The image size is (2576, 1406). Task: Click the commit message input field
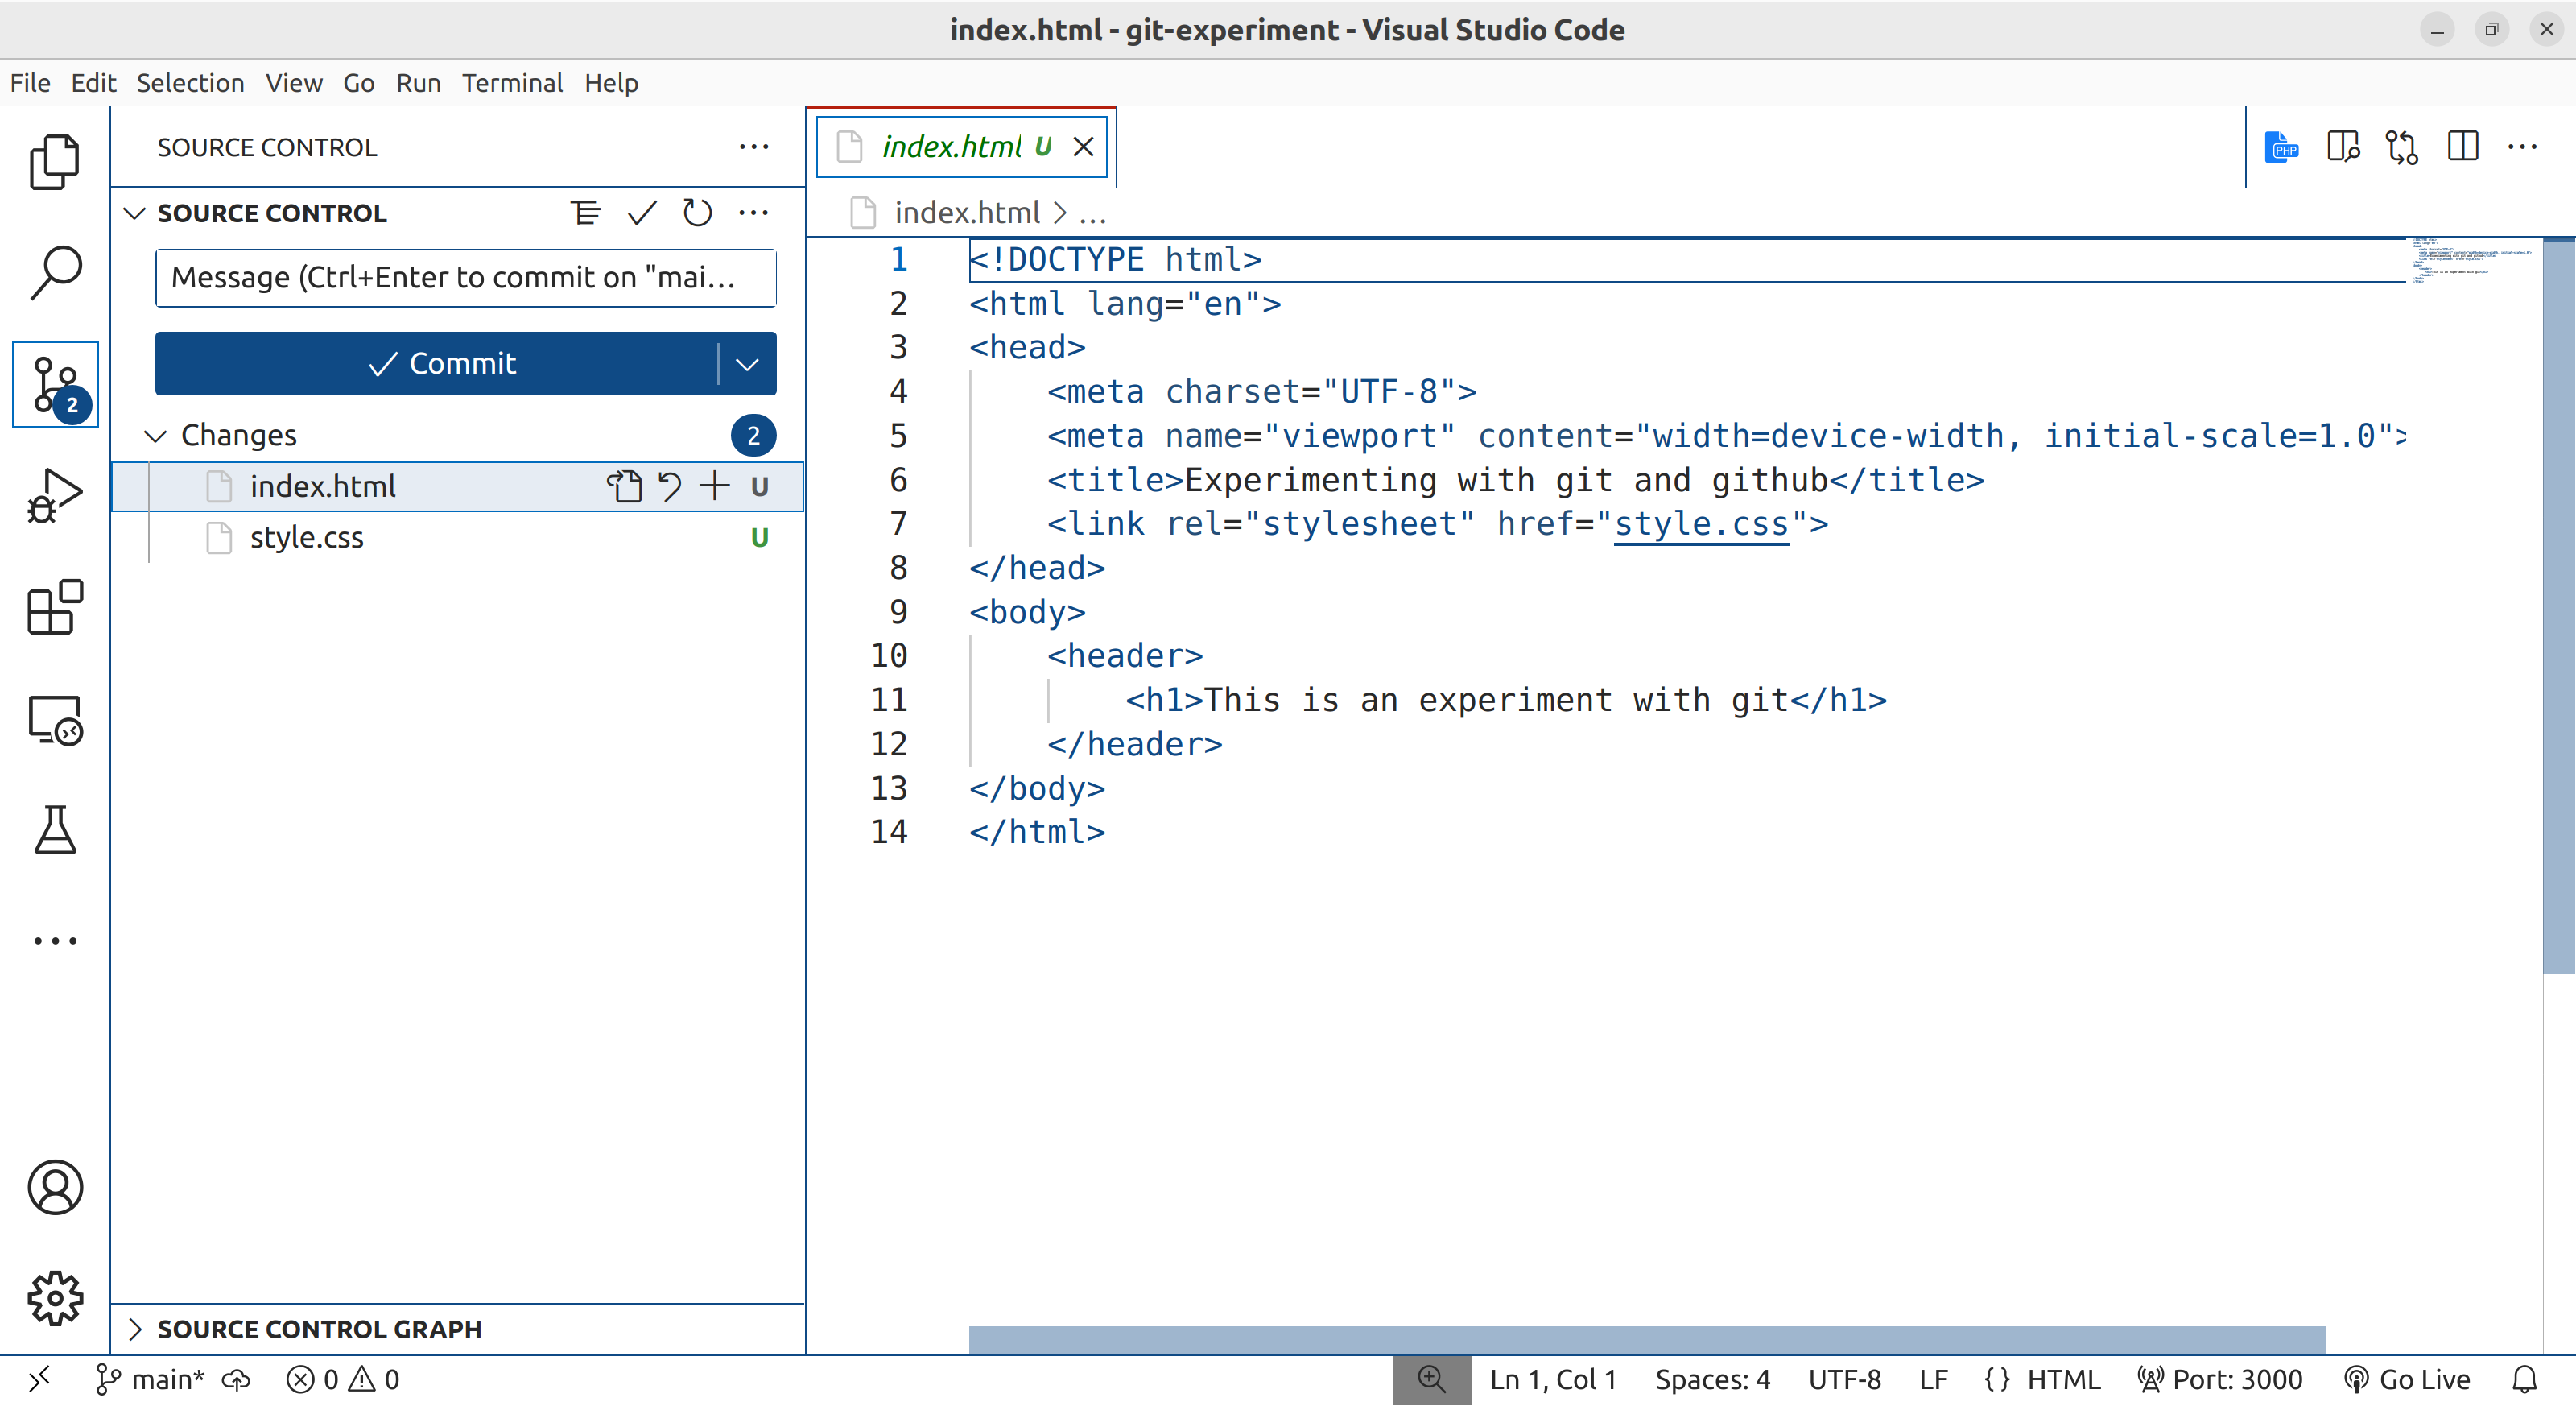click(x=464, y=275)
